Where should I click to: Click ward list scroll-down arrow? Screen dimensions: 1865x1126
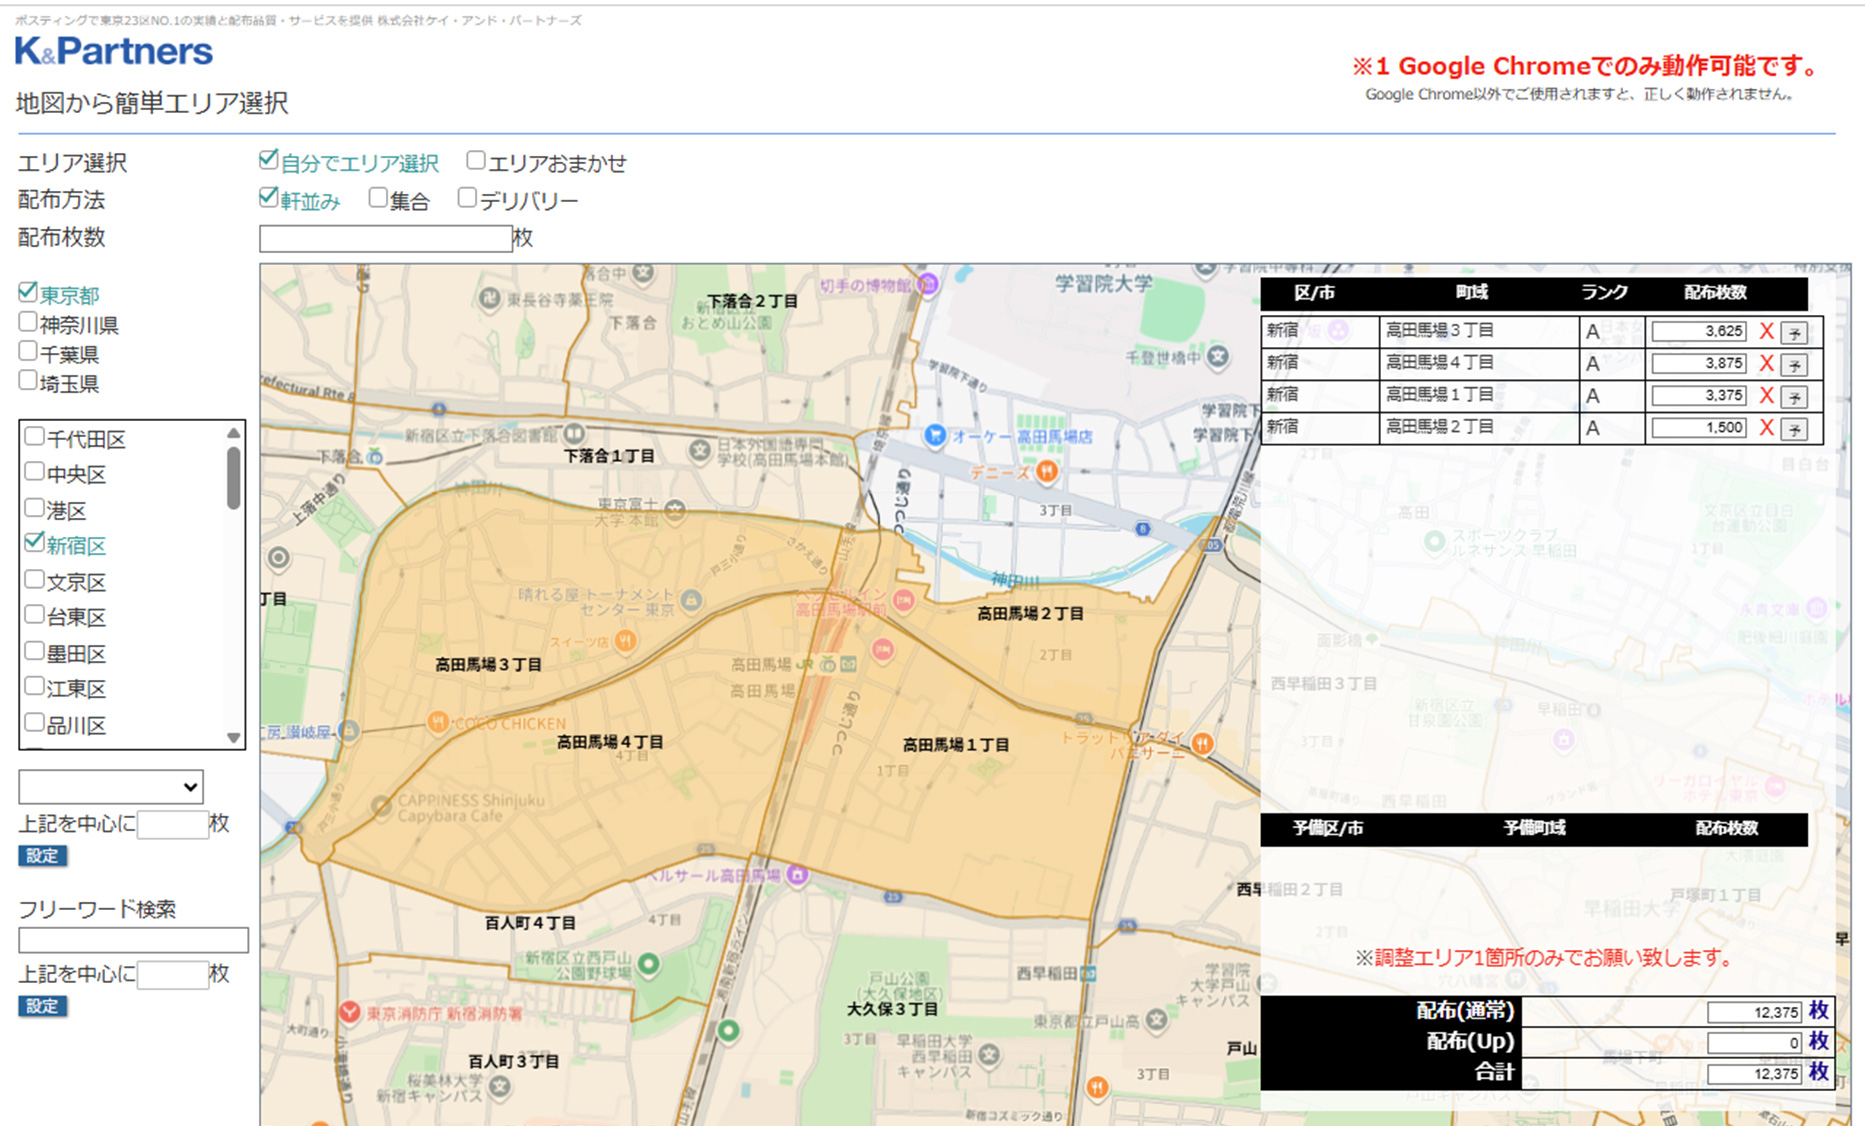[x=233, y=738]
